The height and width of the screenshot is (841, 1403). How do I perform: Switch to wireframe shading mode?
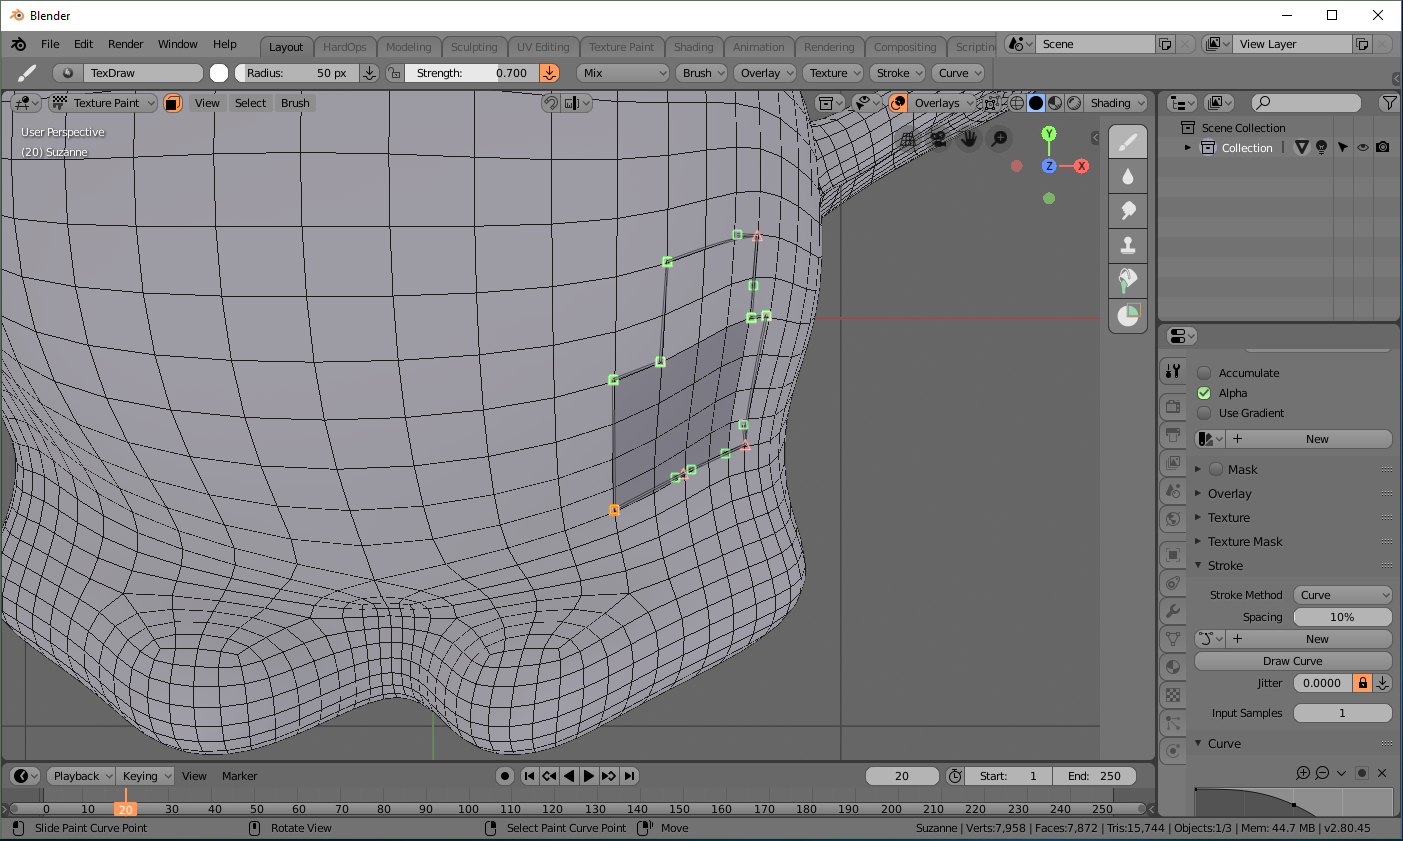[1017, 103]
